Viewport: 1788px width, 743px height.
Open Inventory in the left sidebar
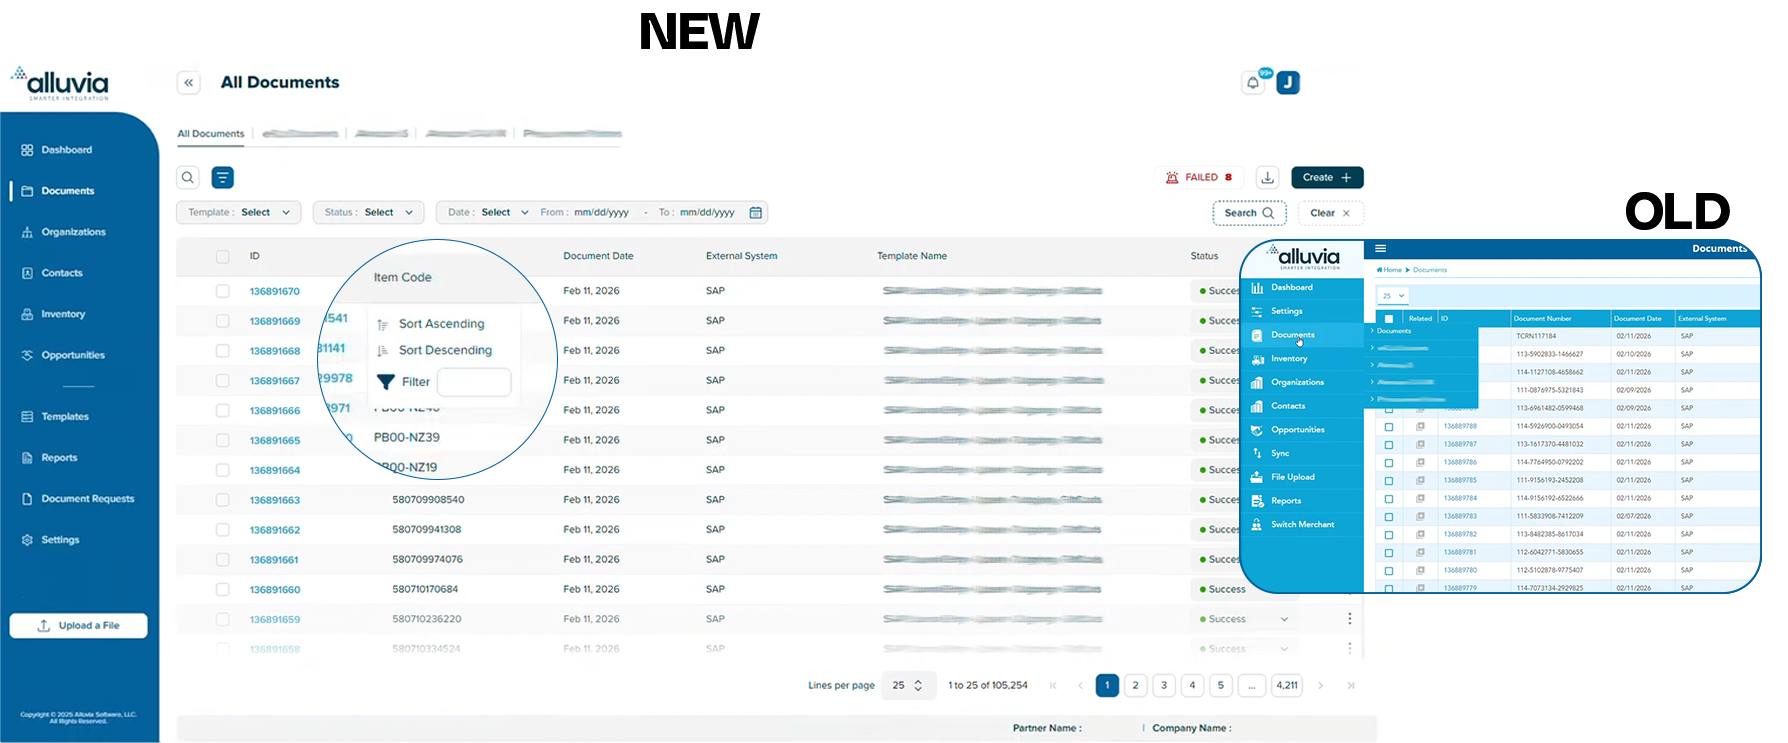[63, 314]
